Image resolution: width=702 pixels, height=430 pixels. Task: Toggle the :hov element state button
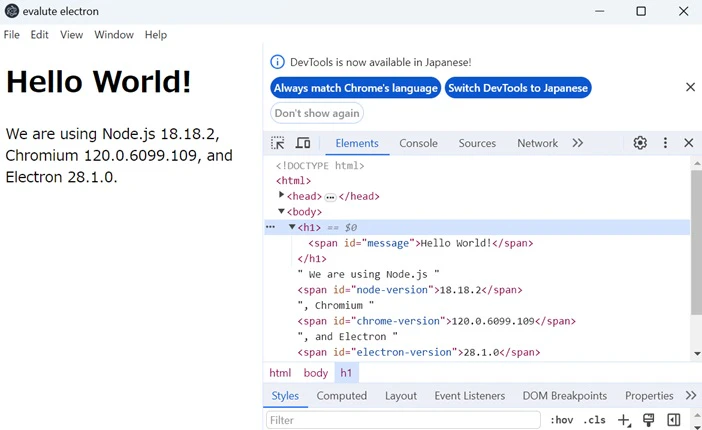pyautogui.click(x=561, y=420)
